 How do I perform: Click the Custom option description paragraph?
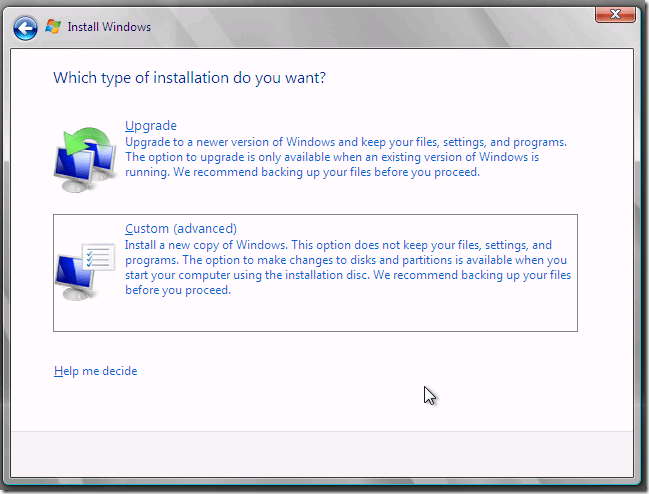(x=347, y=268)
